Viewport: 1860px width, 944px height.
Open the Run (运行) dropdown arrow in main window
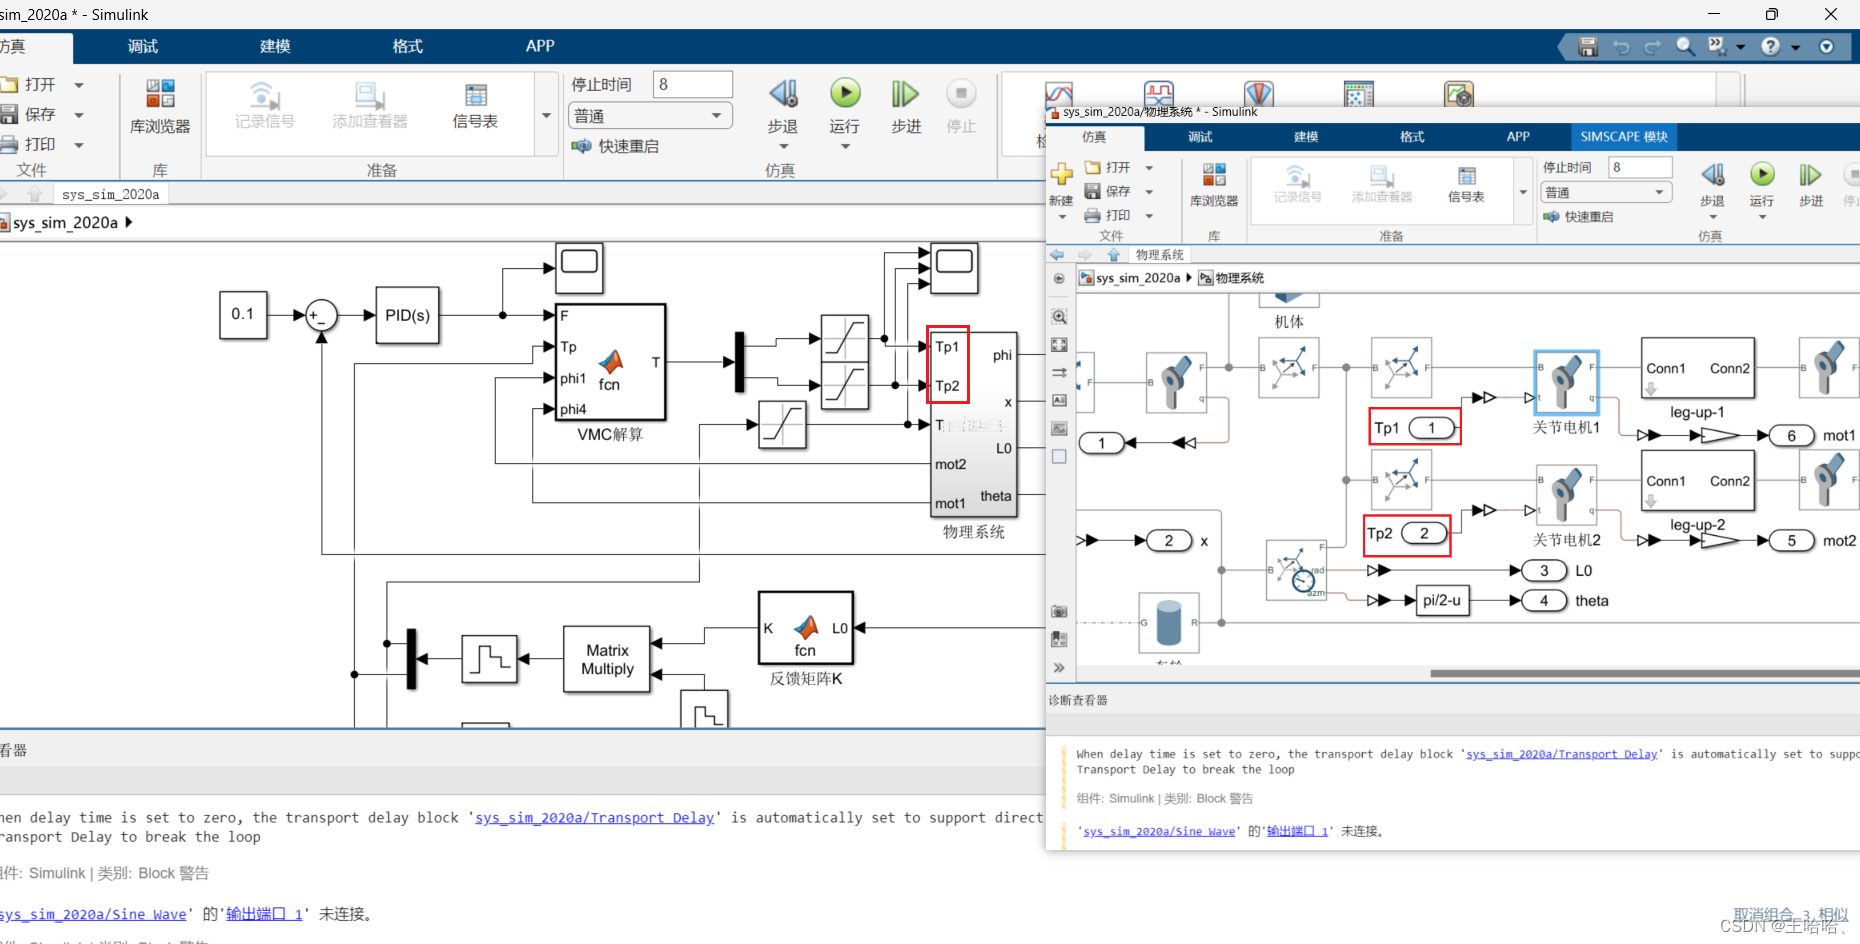point(845,146)
